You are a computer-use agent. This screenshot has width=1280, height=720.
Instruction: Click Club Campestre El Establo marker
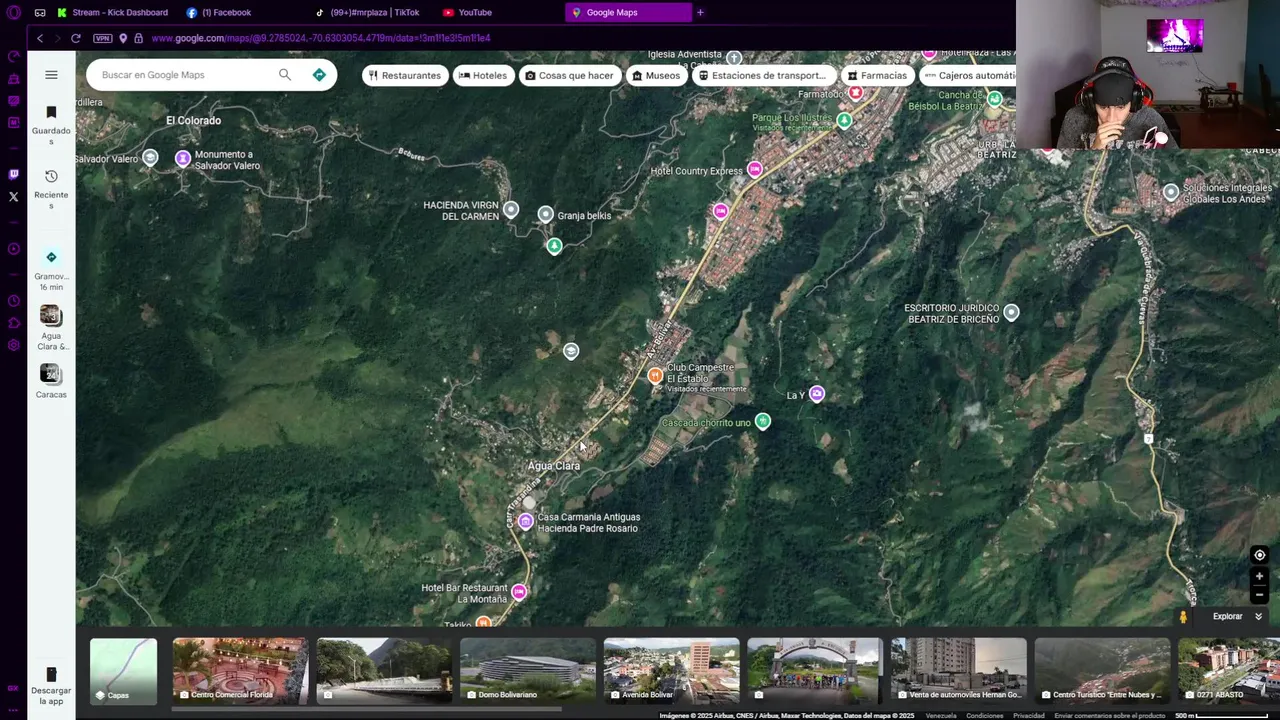click(655, 375)
